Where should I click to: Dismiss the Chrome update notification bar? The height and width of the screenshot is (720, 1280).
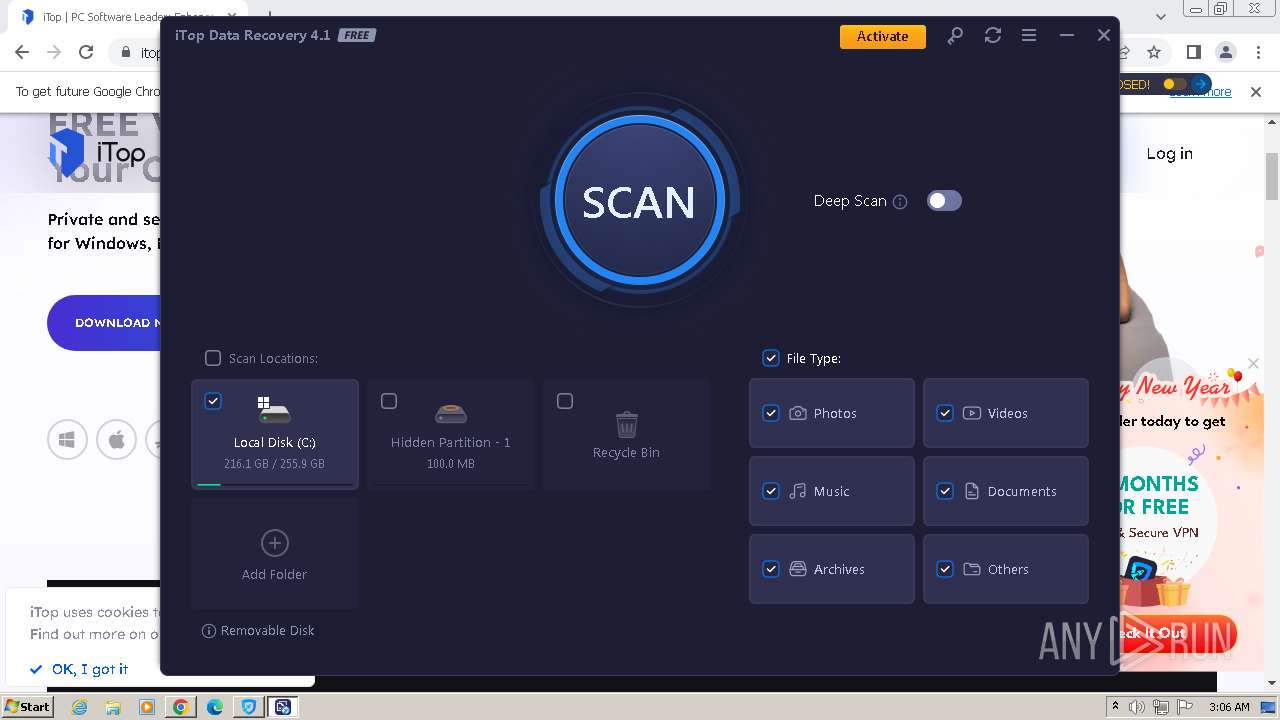point(1256,91)
